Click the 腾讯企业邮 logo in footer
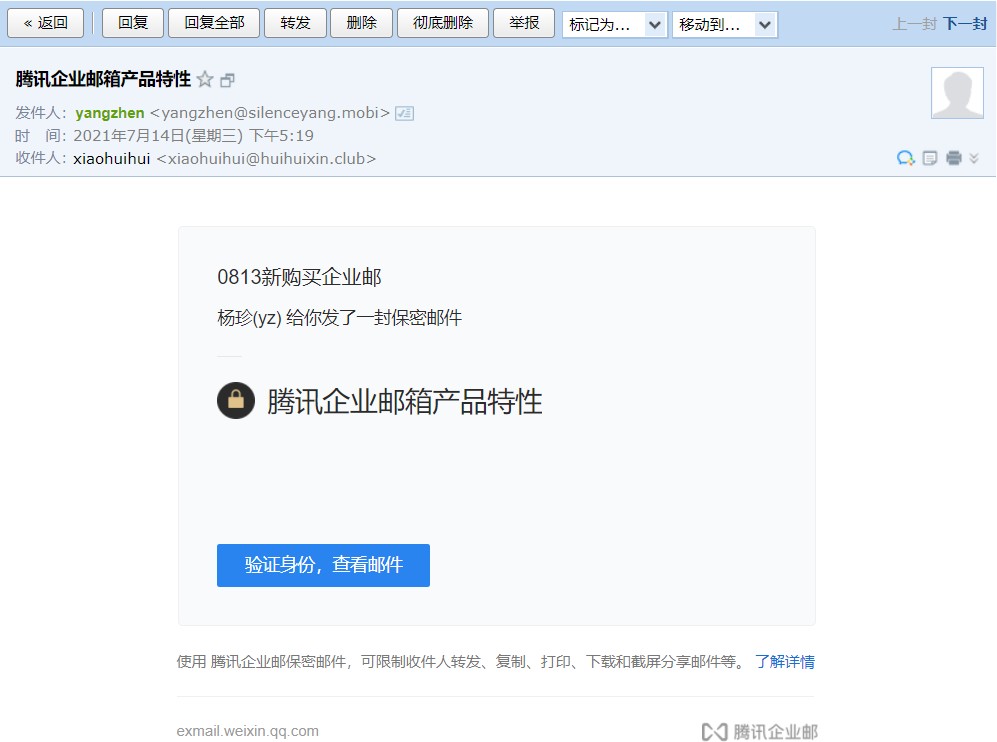 [760, 732]
